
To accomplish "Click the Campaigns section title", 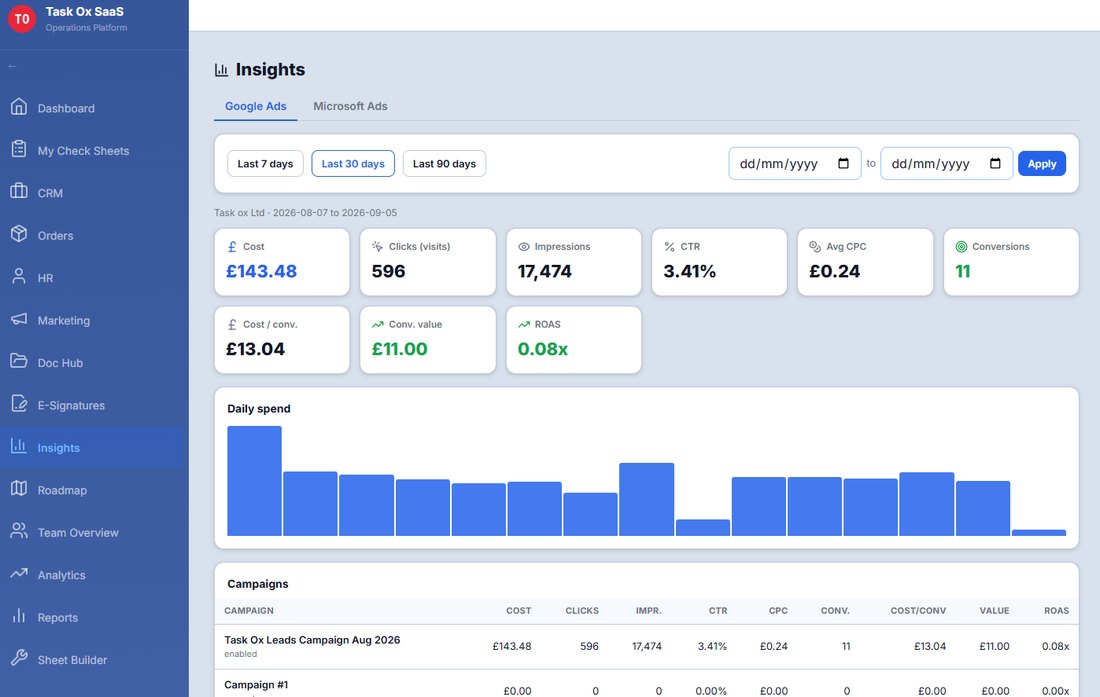I will [257, 584].
